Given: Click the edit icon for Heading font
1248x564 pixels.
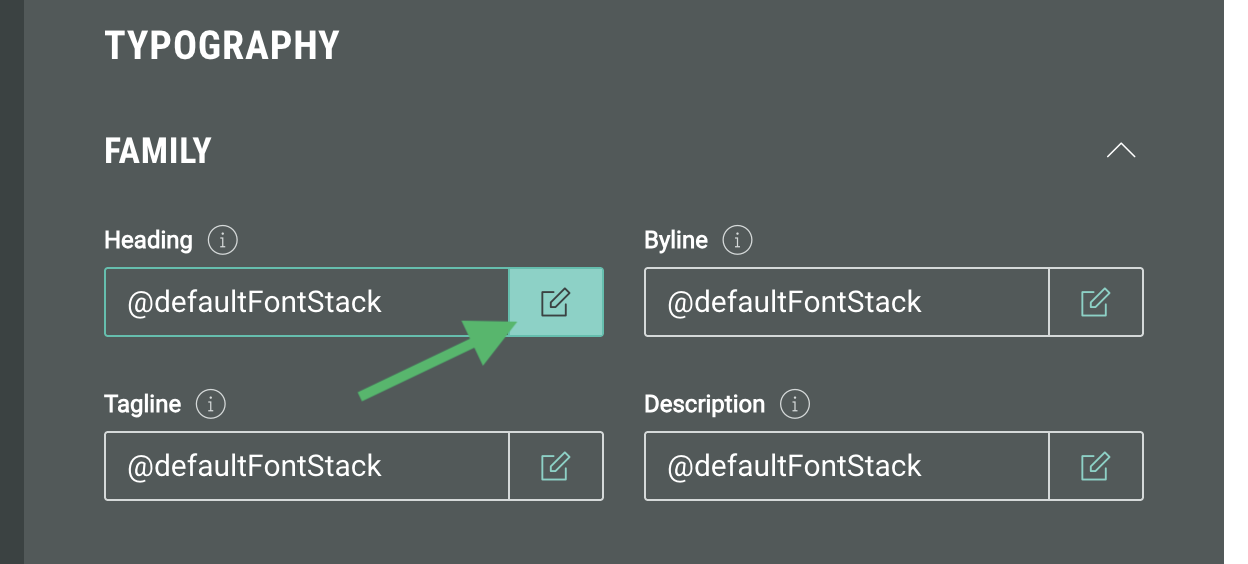Looking at the screenshot, I should pyautogui.click(x=556, y=302).
